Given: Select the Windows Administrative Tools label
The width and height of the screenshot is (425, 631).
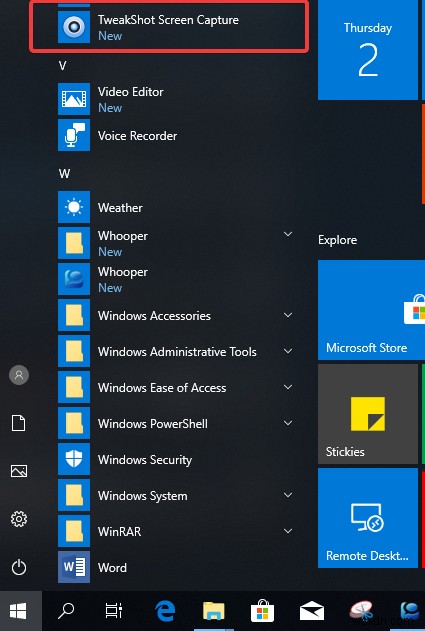Looking at the screenshot, I should click(x=177, y=352).
